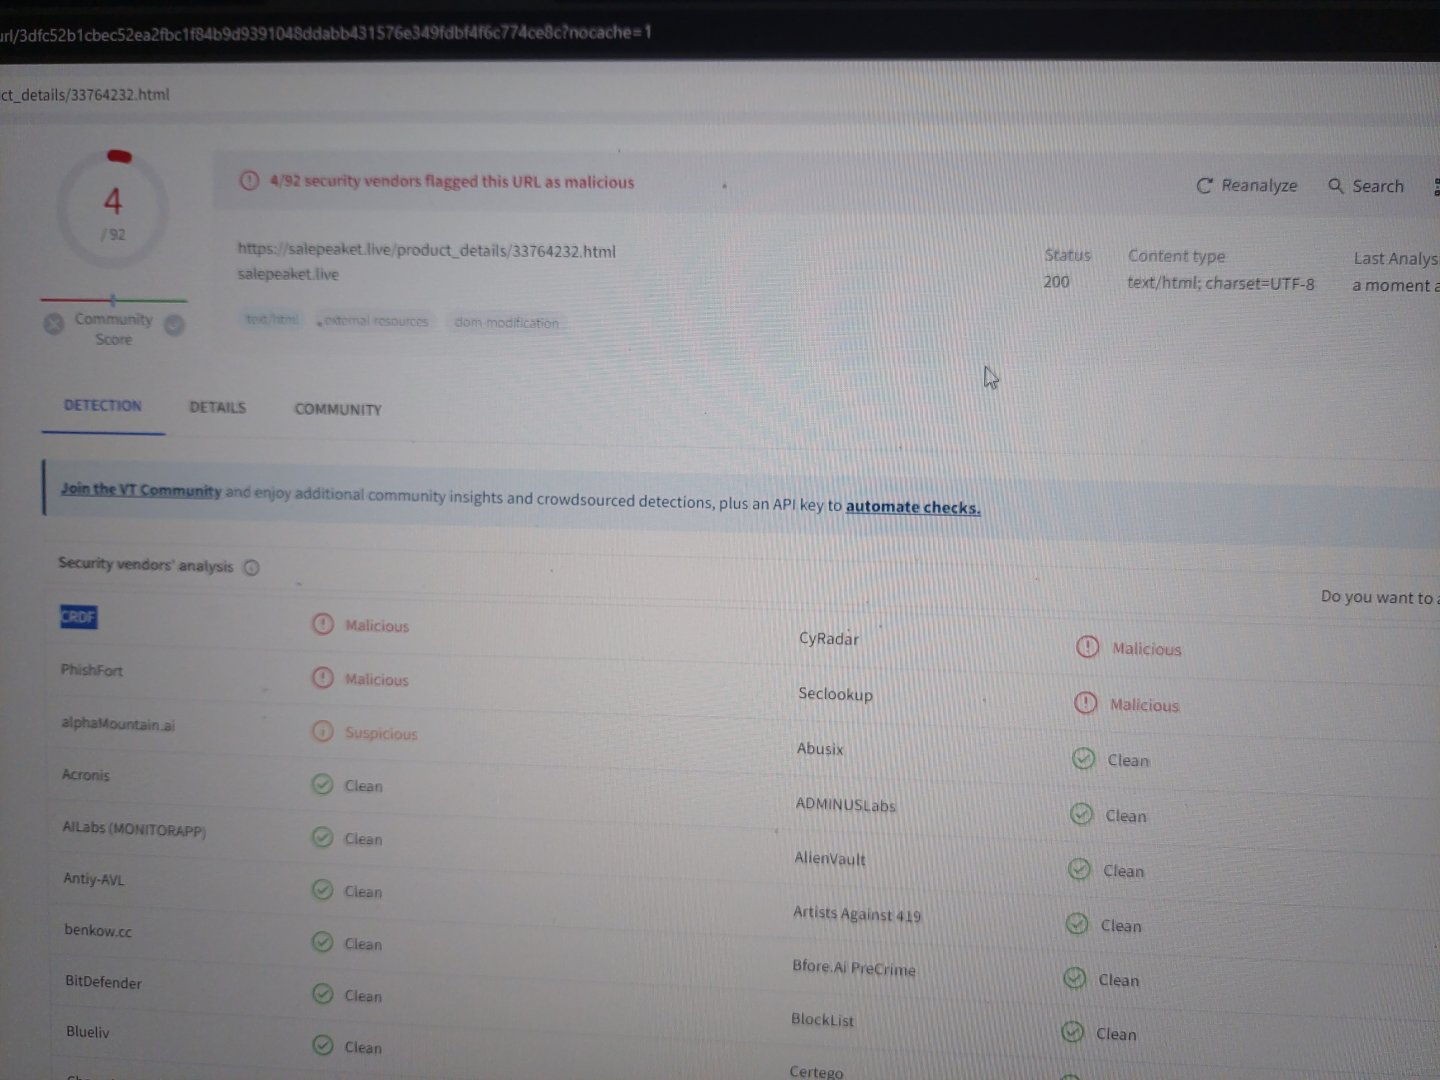Viewport: 1440px width, 1080px height.
Task: Click the PhishFort vendor name
Action: point(92,670)
